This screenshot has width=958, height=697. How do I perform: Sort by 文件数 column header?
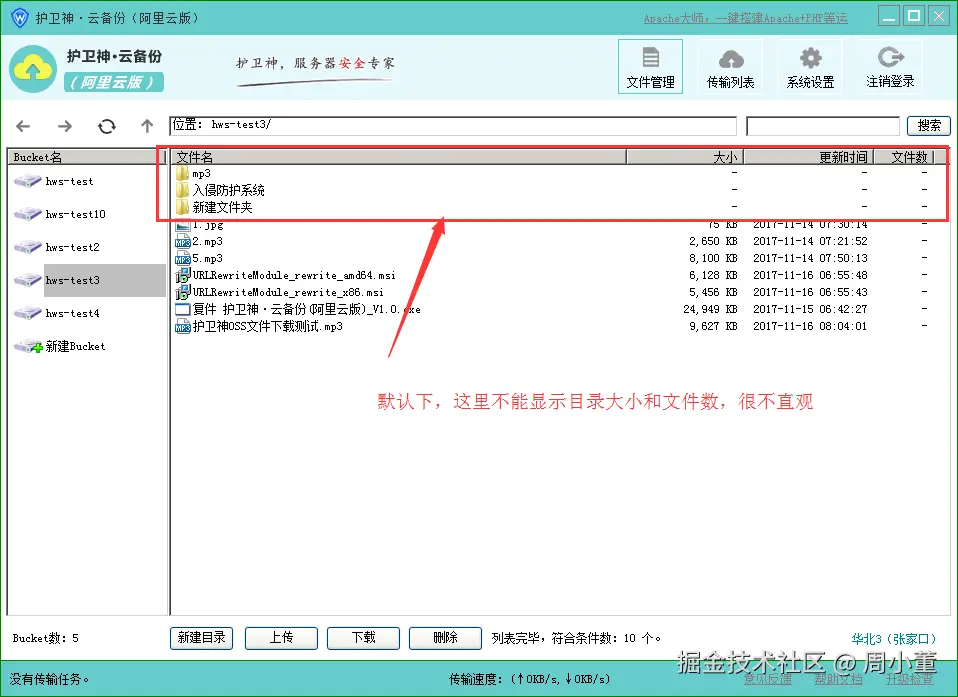[x=904, y=157]
